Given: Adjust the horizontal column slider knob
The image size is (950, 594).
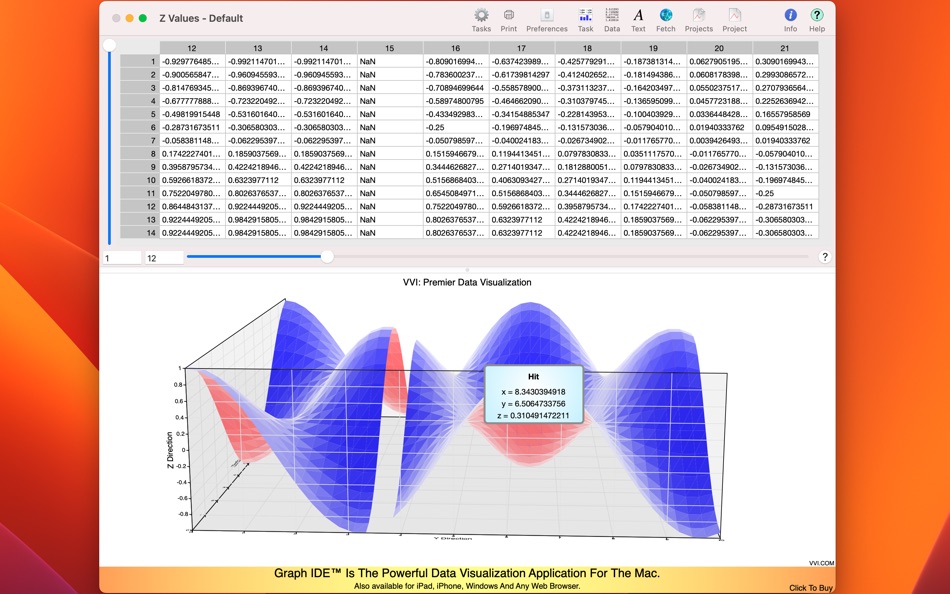Looking at the screenshot, I should pyautogui.click(x=327, y=257).
